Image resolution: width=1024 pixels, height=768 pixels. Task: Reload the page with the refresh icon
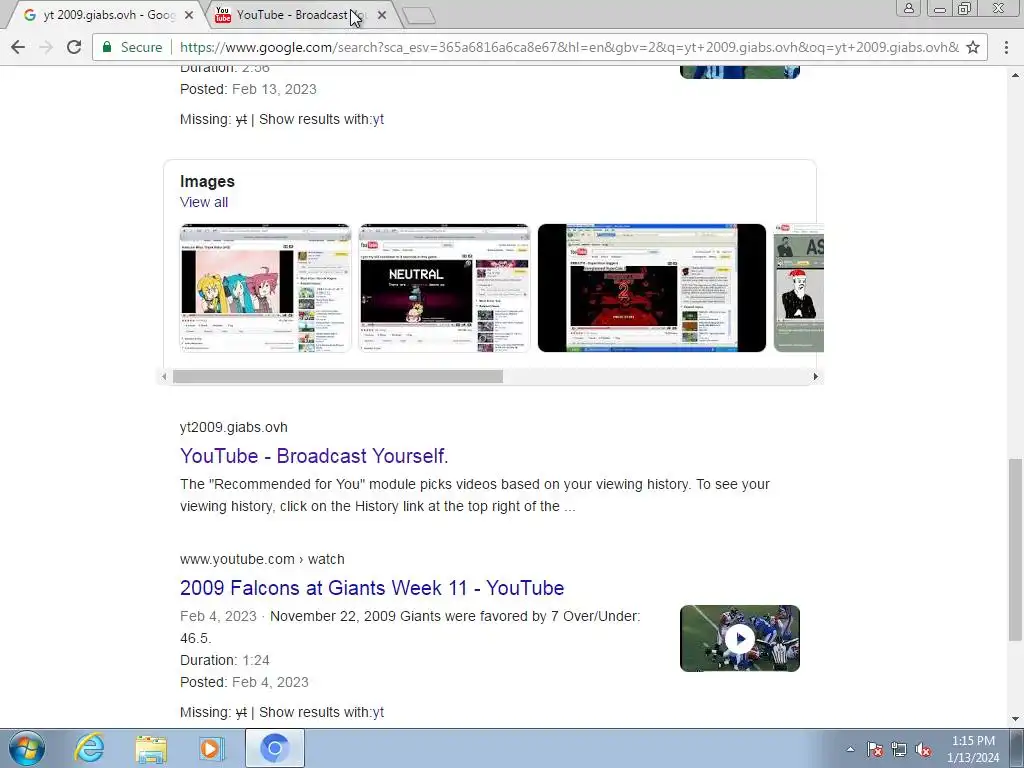[x=74, y=47]
